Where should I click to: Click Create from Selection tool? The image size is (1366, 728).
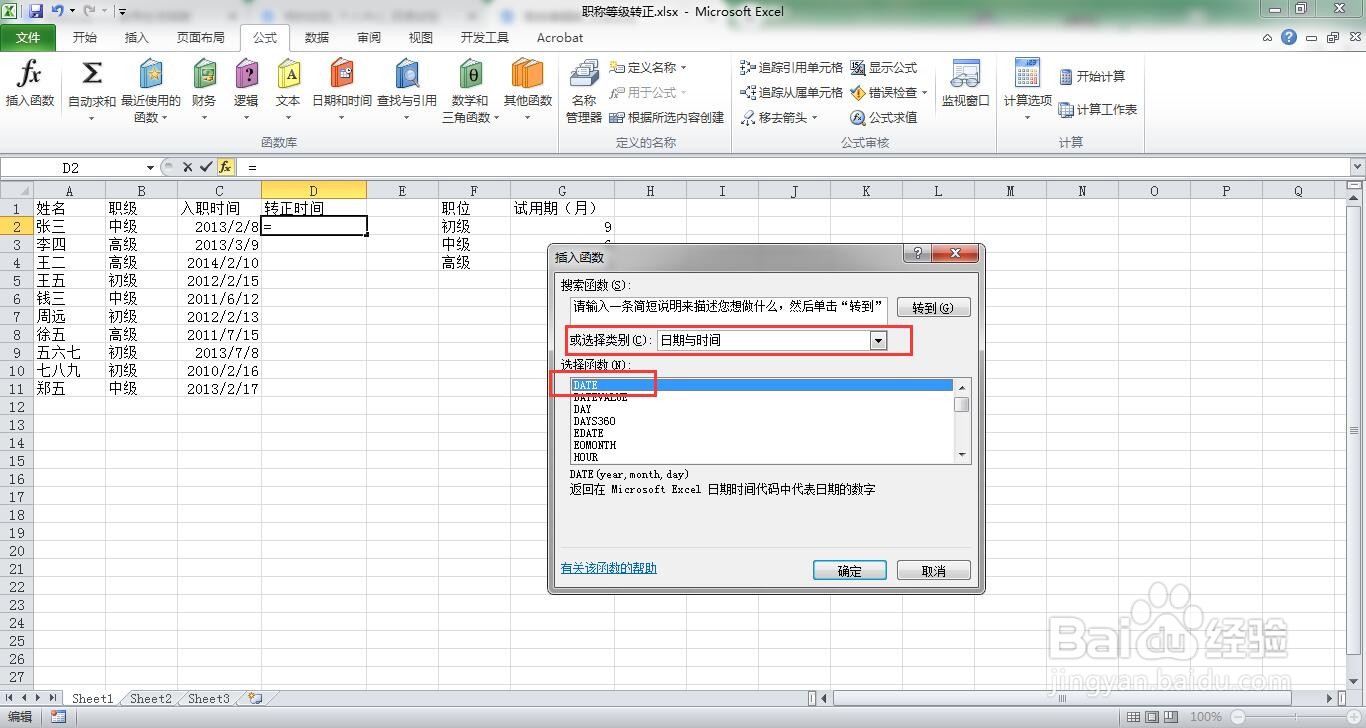(x=667, y=117)
